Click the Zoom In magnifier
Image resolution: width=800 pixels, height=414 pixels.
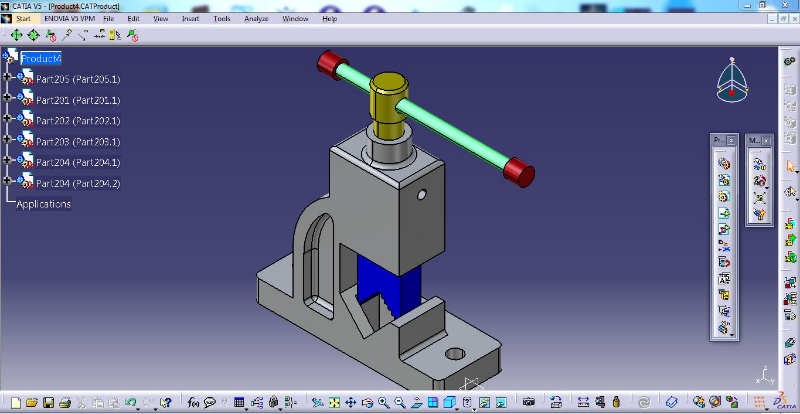click(x=384, y=402)
